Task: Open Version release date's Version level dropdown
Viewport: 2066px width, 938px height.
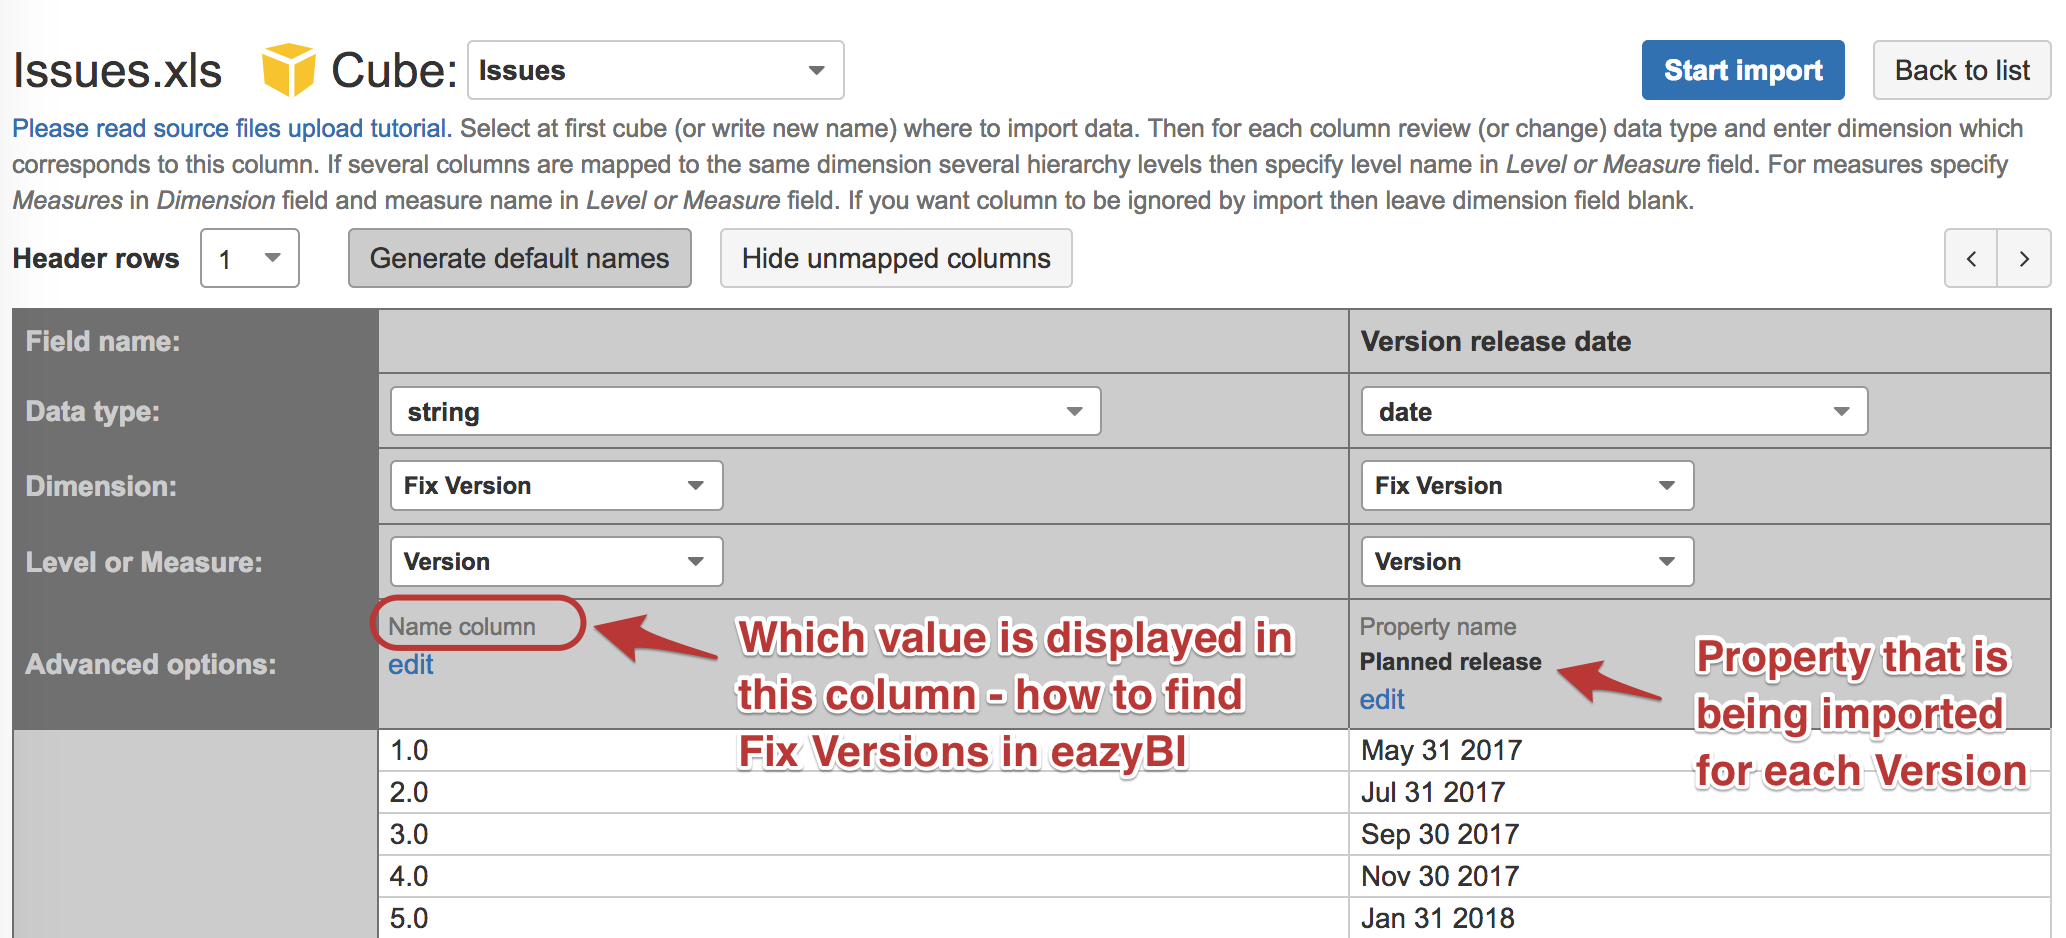Action: click(x=1526, y=562)
